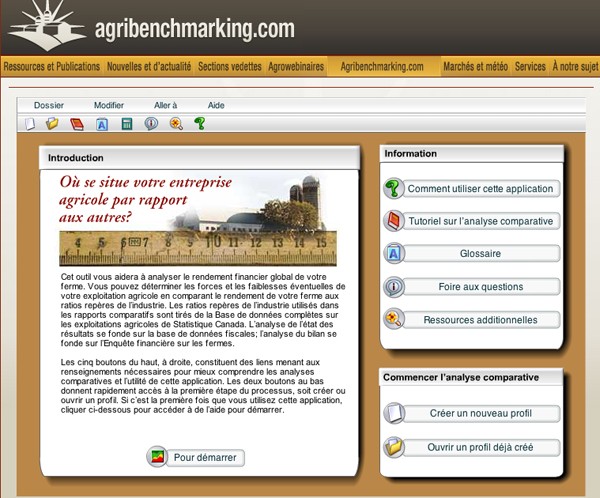Click the ruler and farm banner image

pos(197,219)
